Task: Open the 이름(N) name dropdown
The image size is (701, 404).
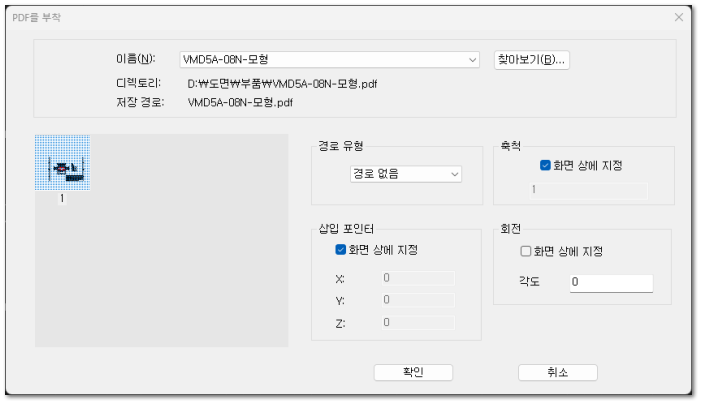Action: (329, 60)
